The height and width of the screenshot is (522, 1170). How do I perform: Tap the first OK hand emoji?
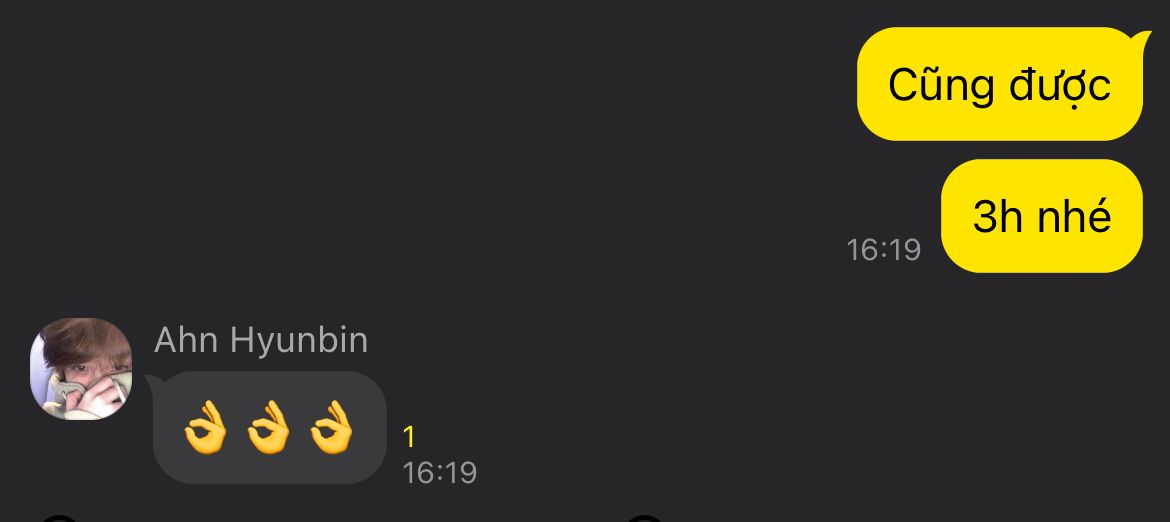(205, 427)
